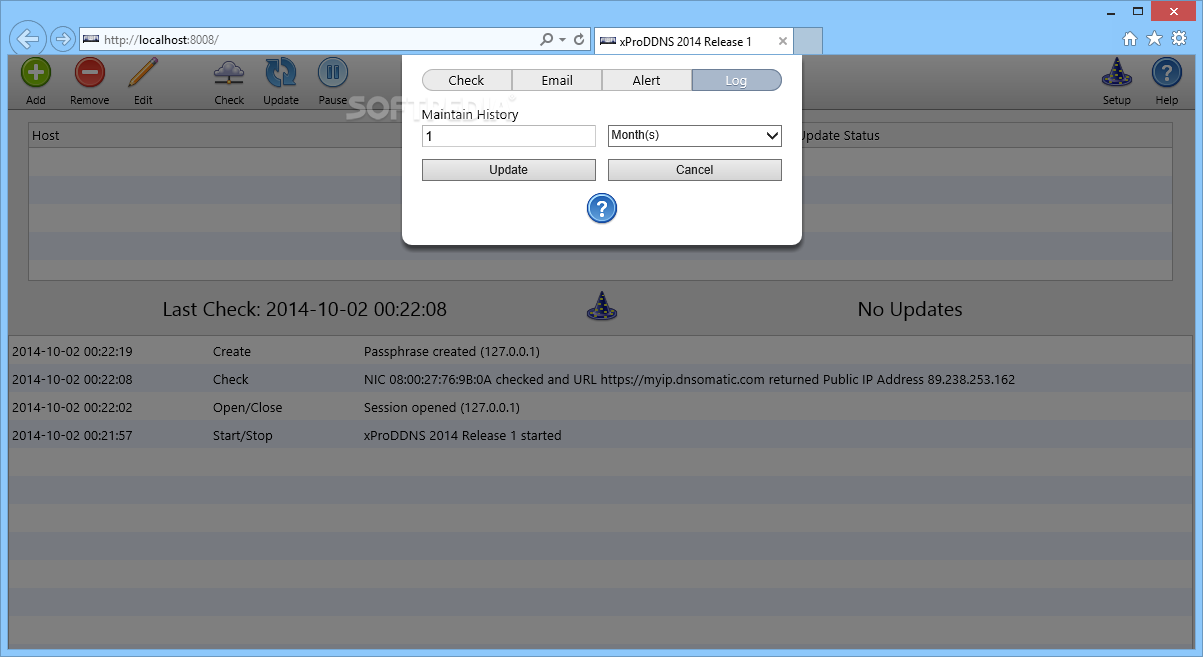Switch to the Email settings tab
The width and height of the screenshot is (1203, 657).
tap(557, 80)
